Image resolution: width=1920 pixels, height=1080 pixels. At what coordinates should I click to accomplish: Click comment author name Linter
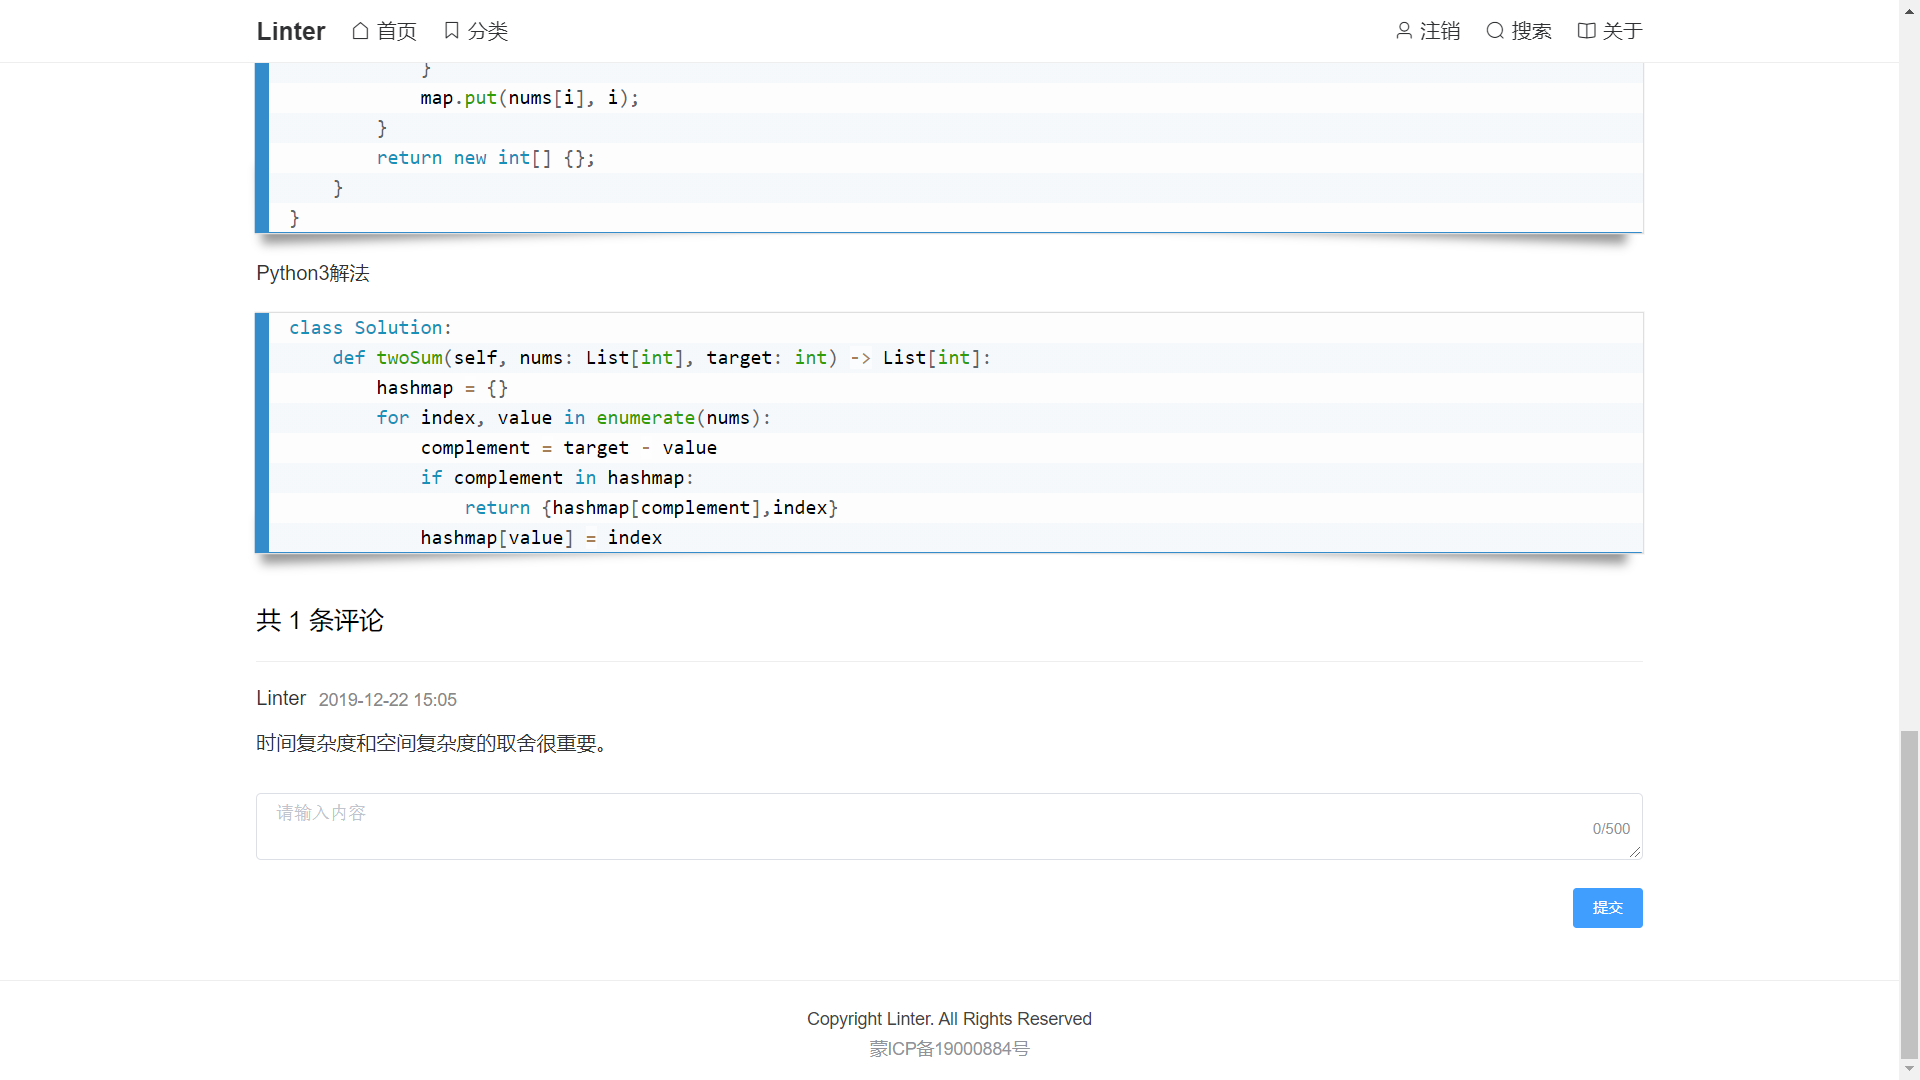pos(281,698)
